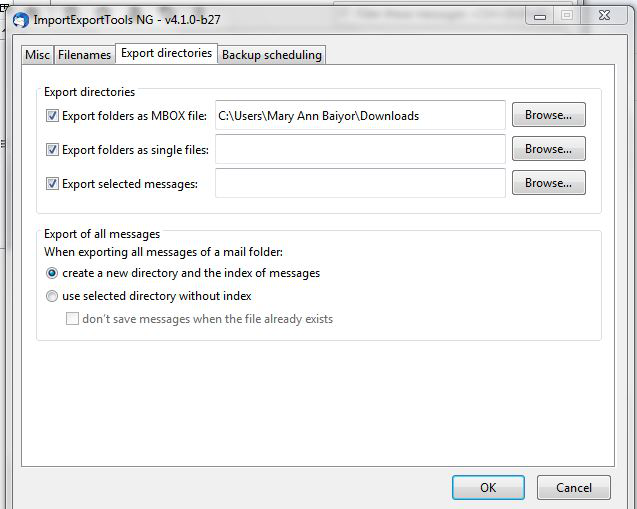Minimize the ImportExportTools NG window
Screen dimensions: 637x509
(540, 16)
